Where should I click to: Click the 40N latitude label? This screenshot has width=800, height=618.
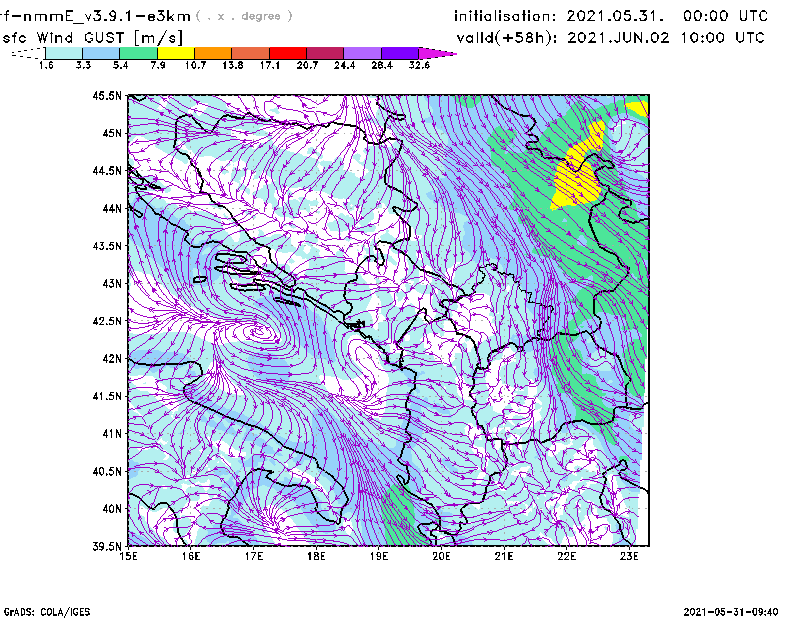pos(112,509)
